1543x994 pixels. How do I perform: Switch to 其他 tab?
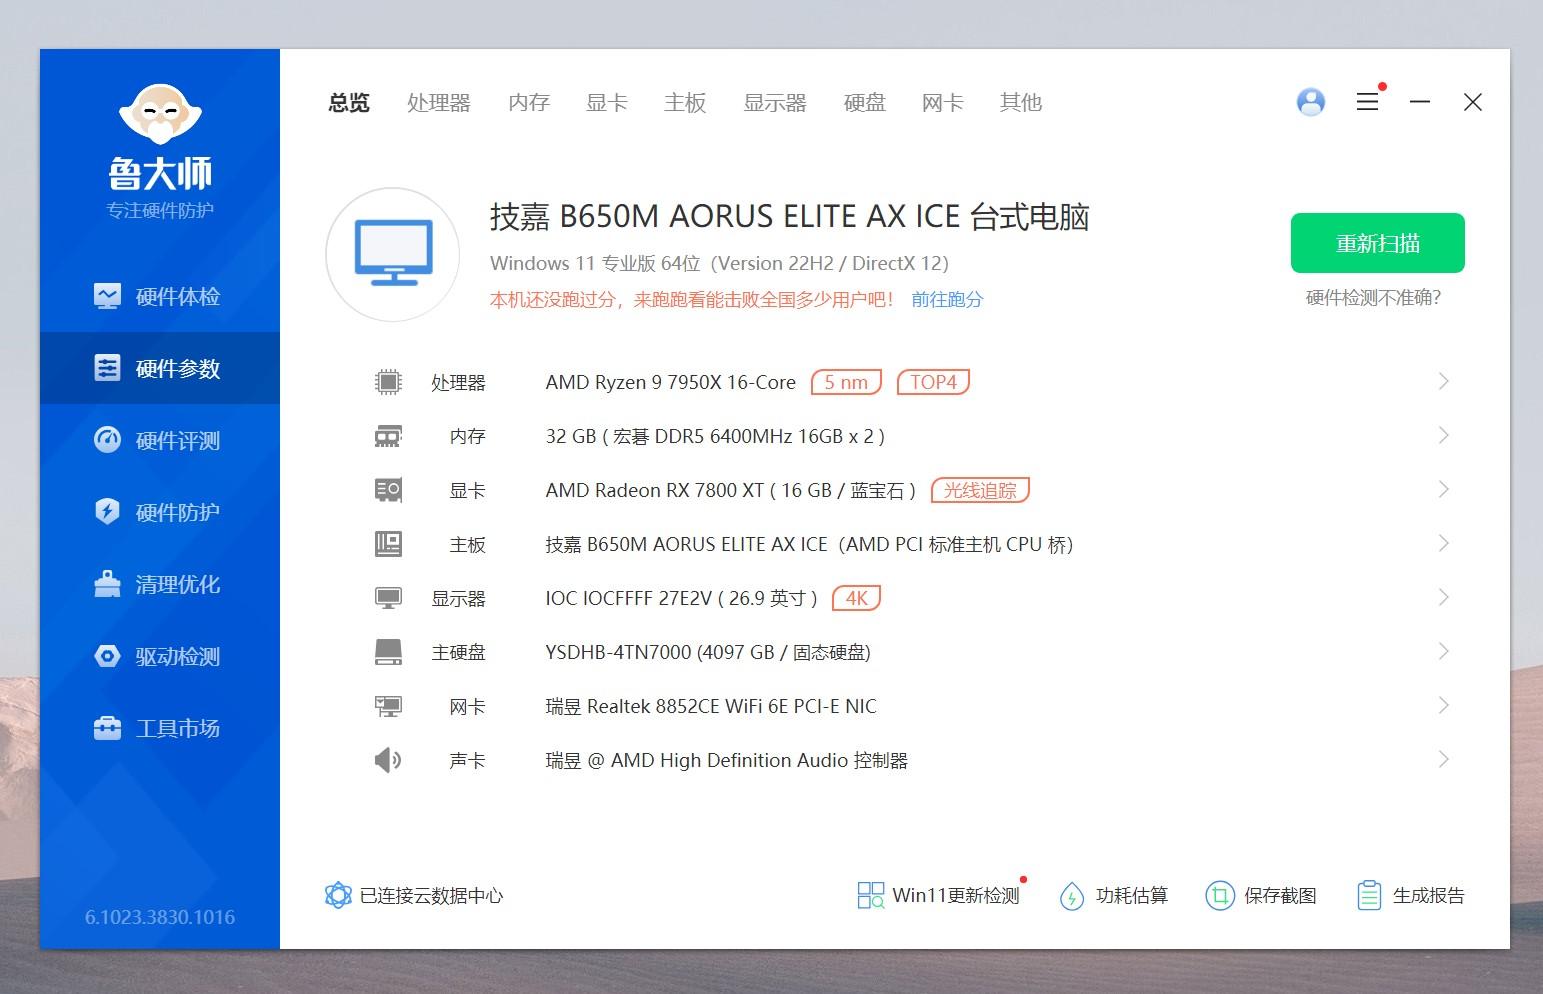coord(1021,102)
